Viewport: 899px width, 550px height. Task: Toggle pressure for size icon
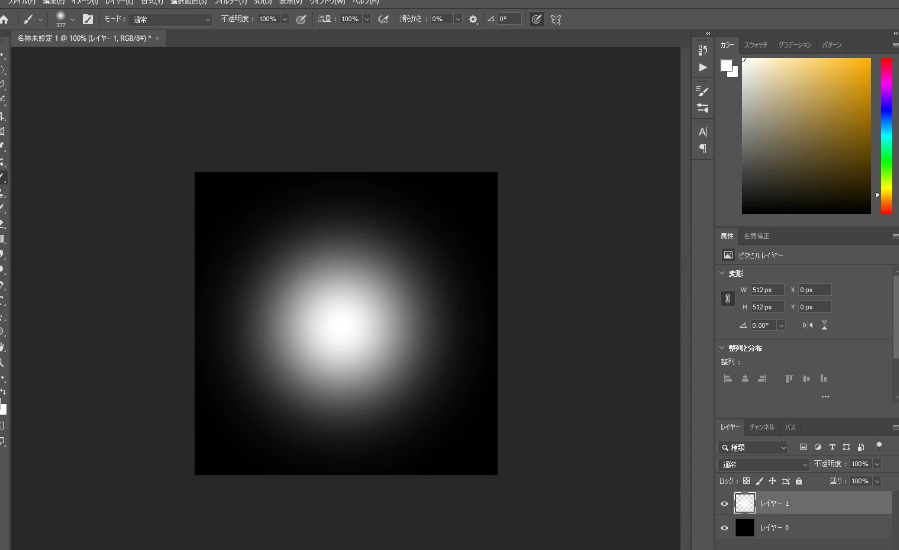(x=536, y=19)
